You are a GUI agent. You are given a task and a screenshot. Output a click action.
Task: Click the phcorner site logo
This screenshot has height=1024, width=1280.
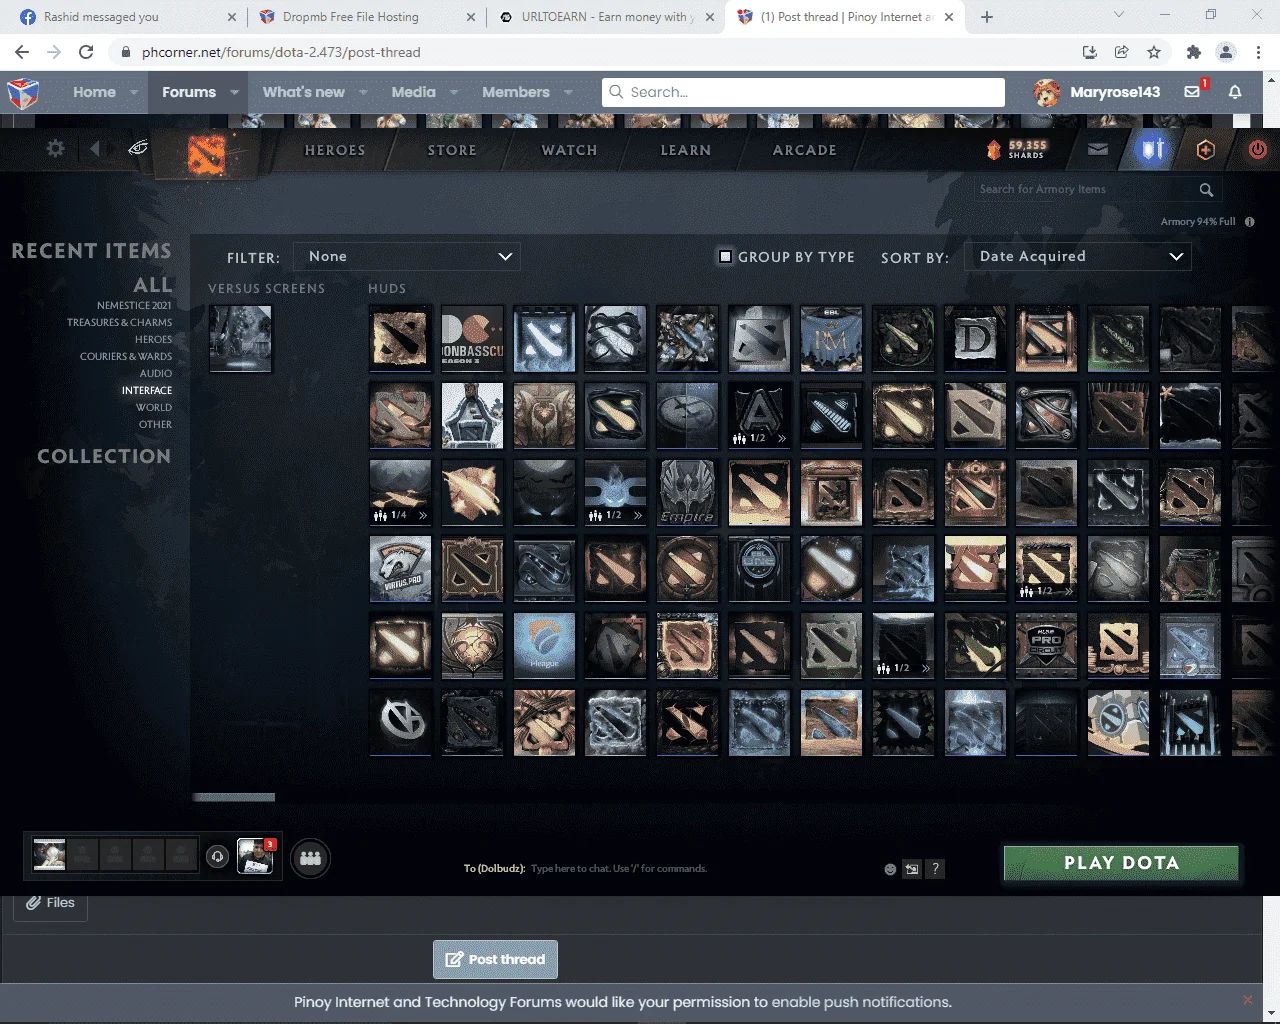23,93
